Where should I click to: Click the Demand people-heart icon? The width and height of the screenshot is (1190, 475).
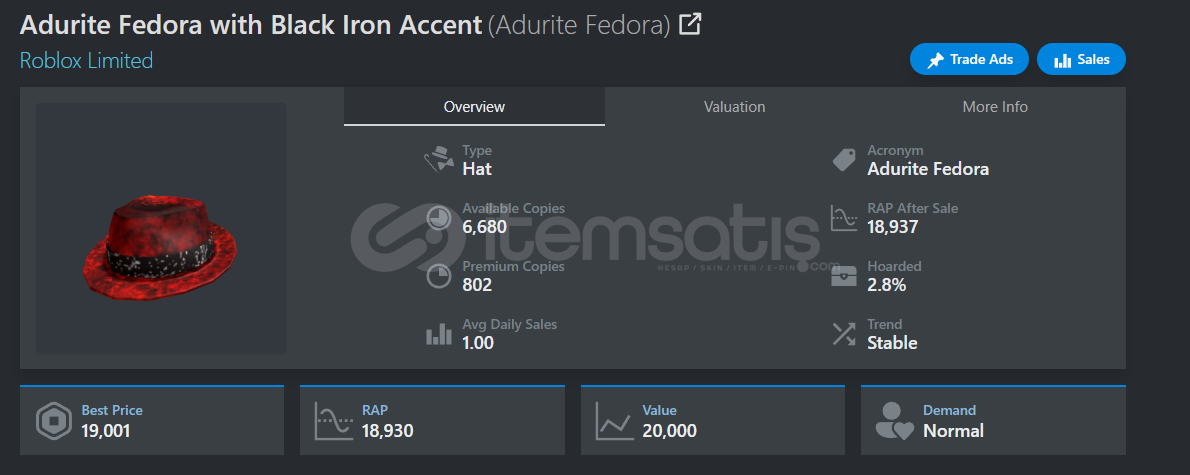click(894, 421)
